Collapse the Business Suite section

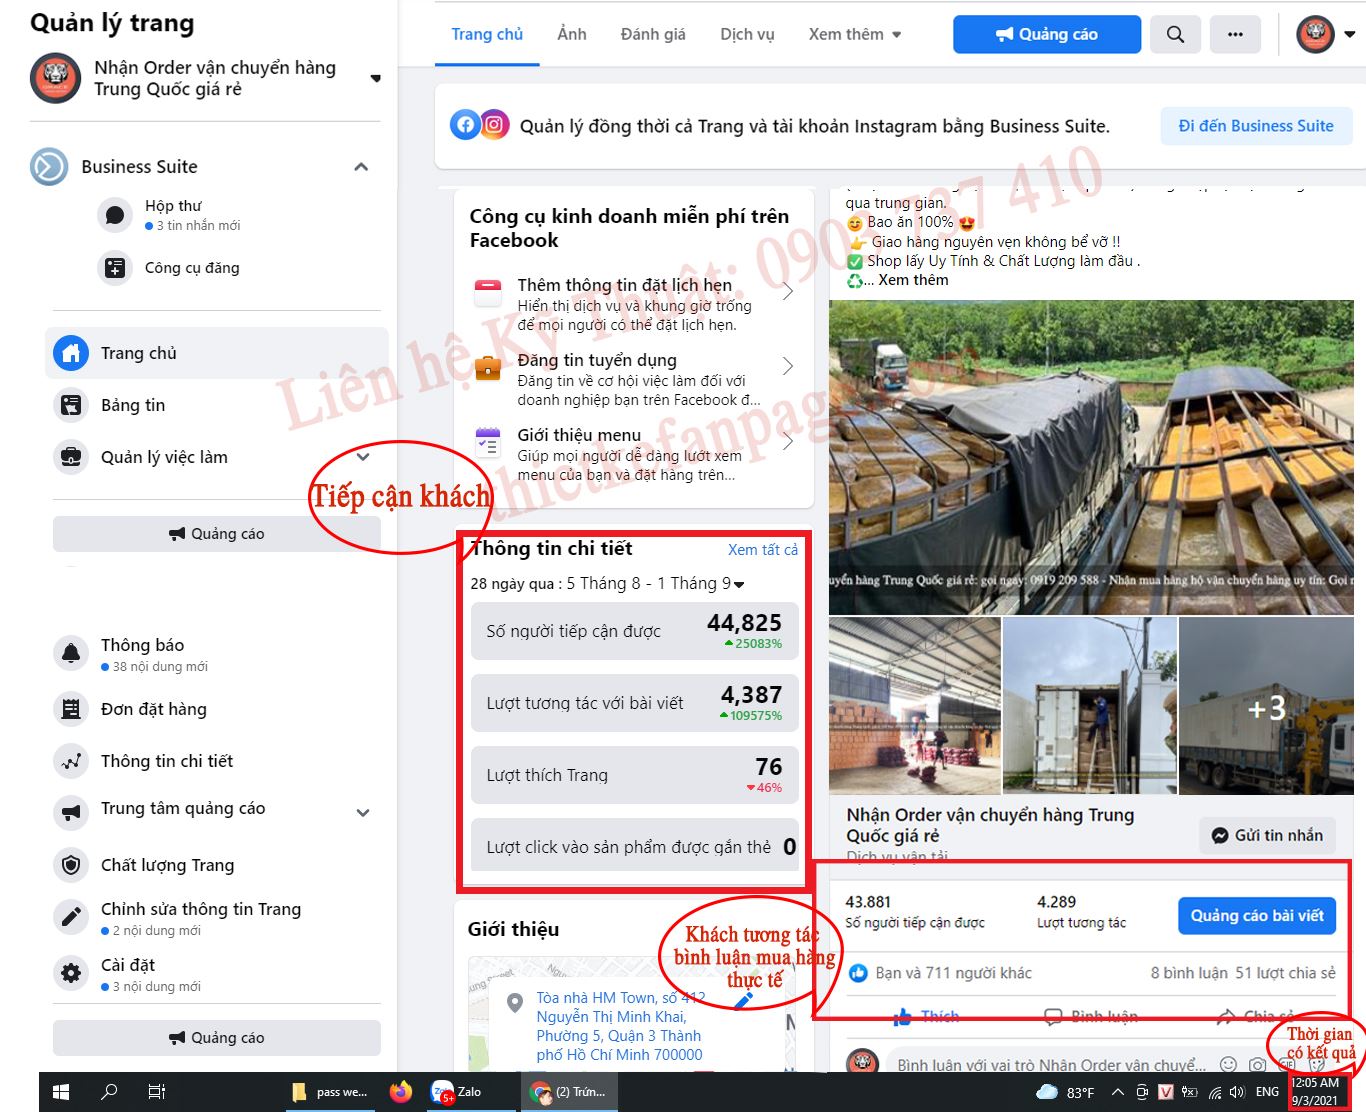[361, 167]
